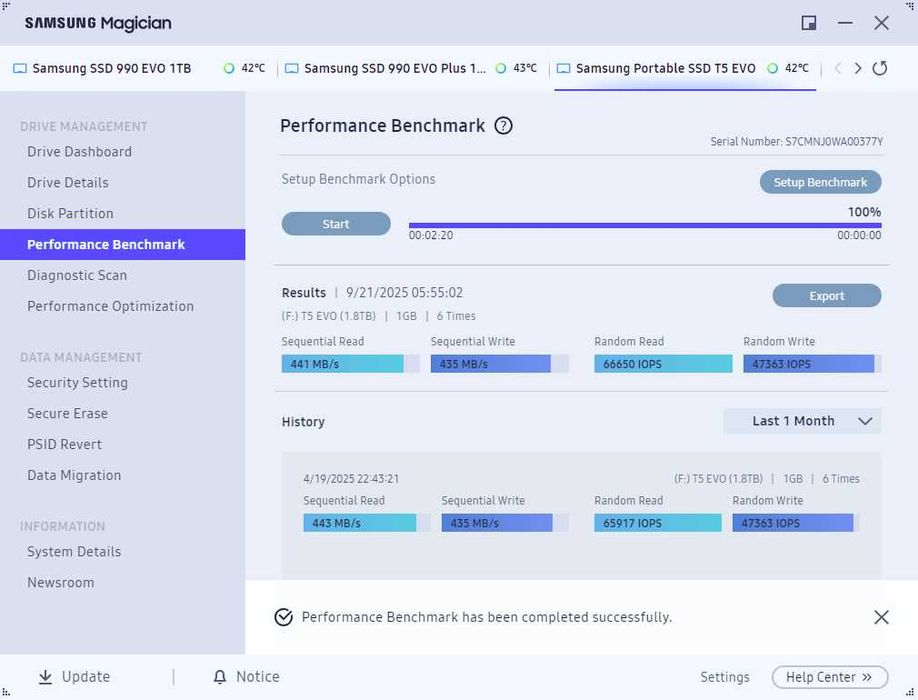Show previous drives with left arrow
Screen dimensions: 918x700
tap(838, 68)
